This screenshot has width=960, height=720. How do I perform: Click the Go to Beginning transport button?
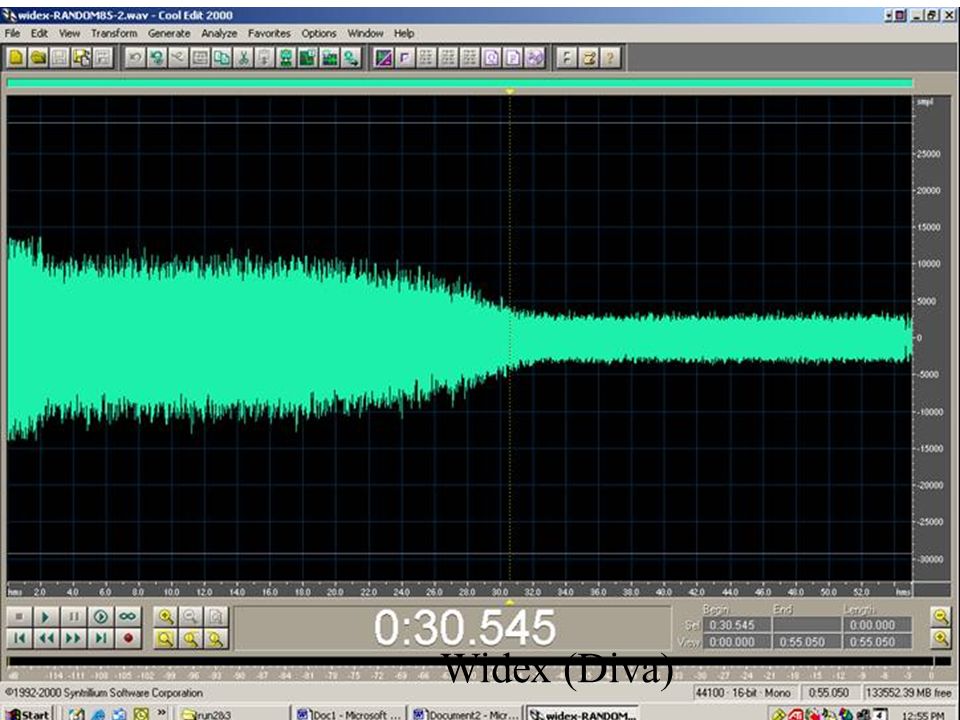click(x=19, y=639)
